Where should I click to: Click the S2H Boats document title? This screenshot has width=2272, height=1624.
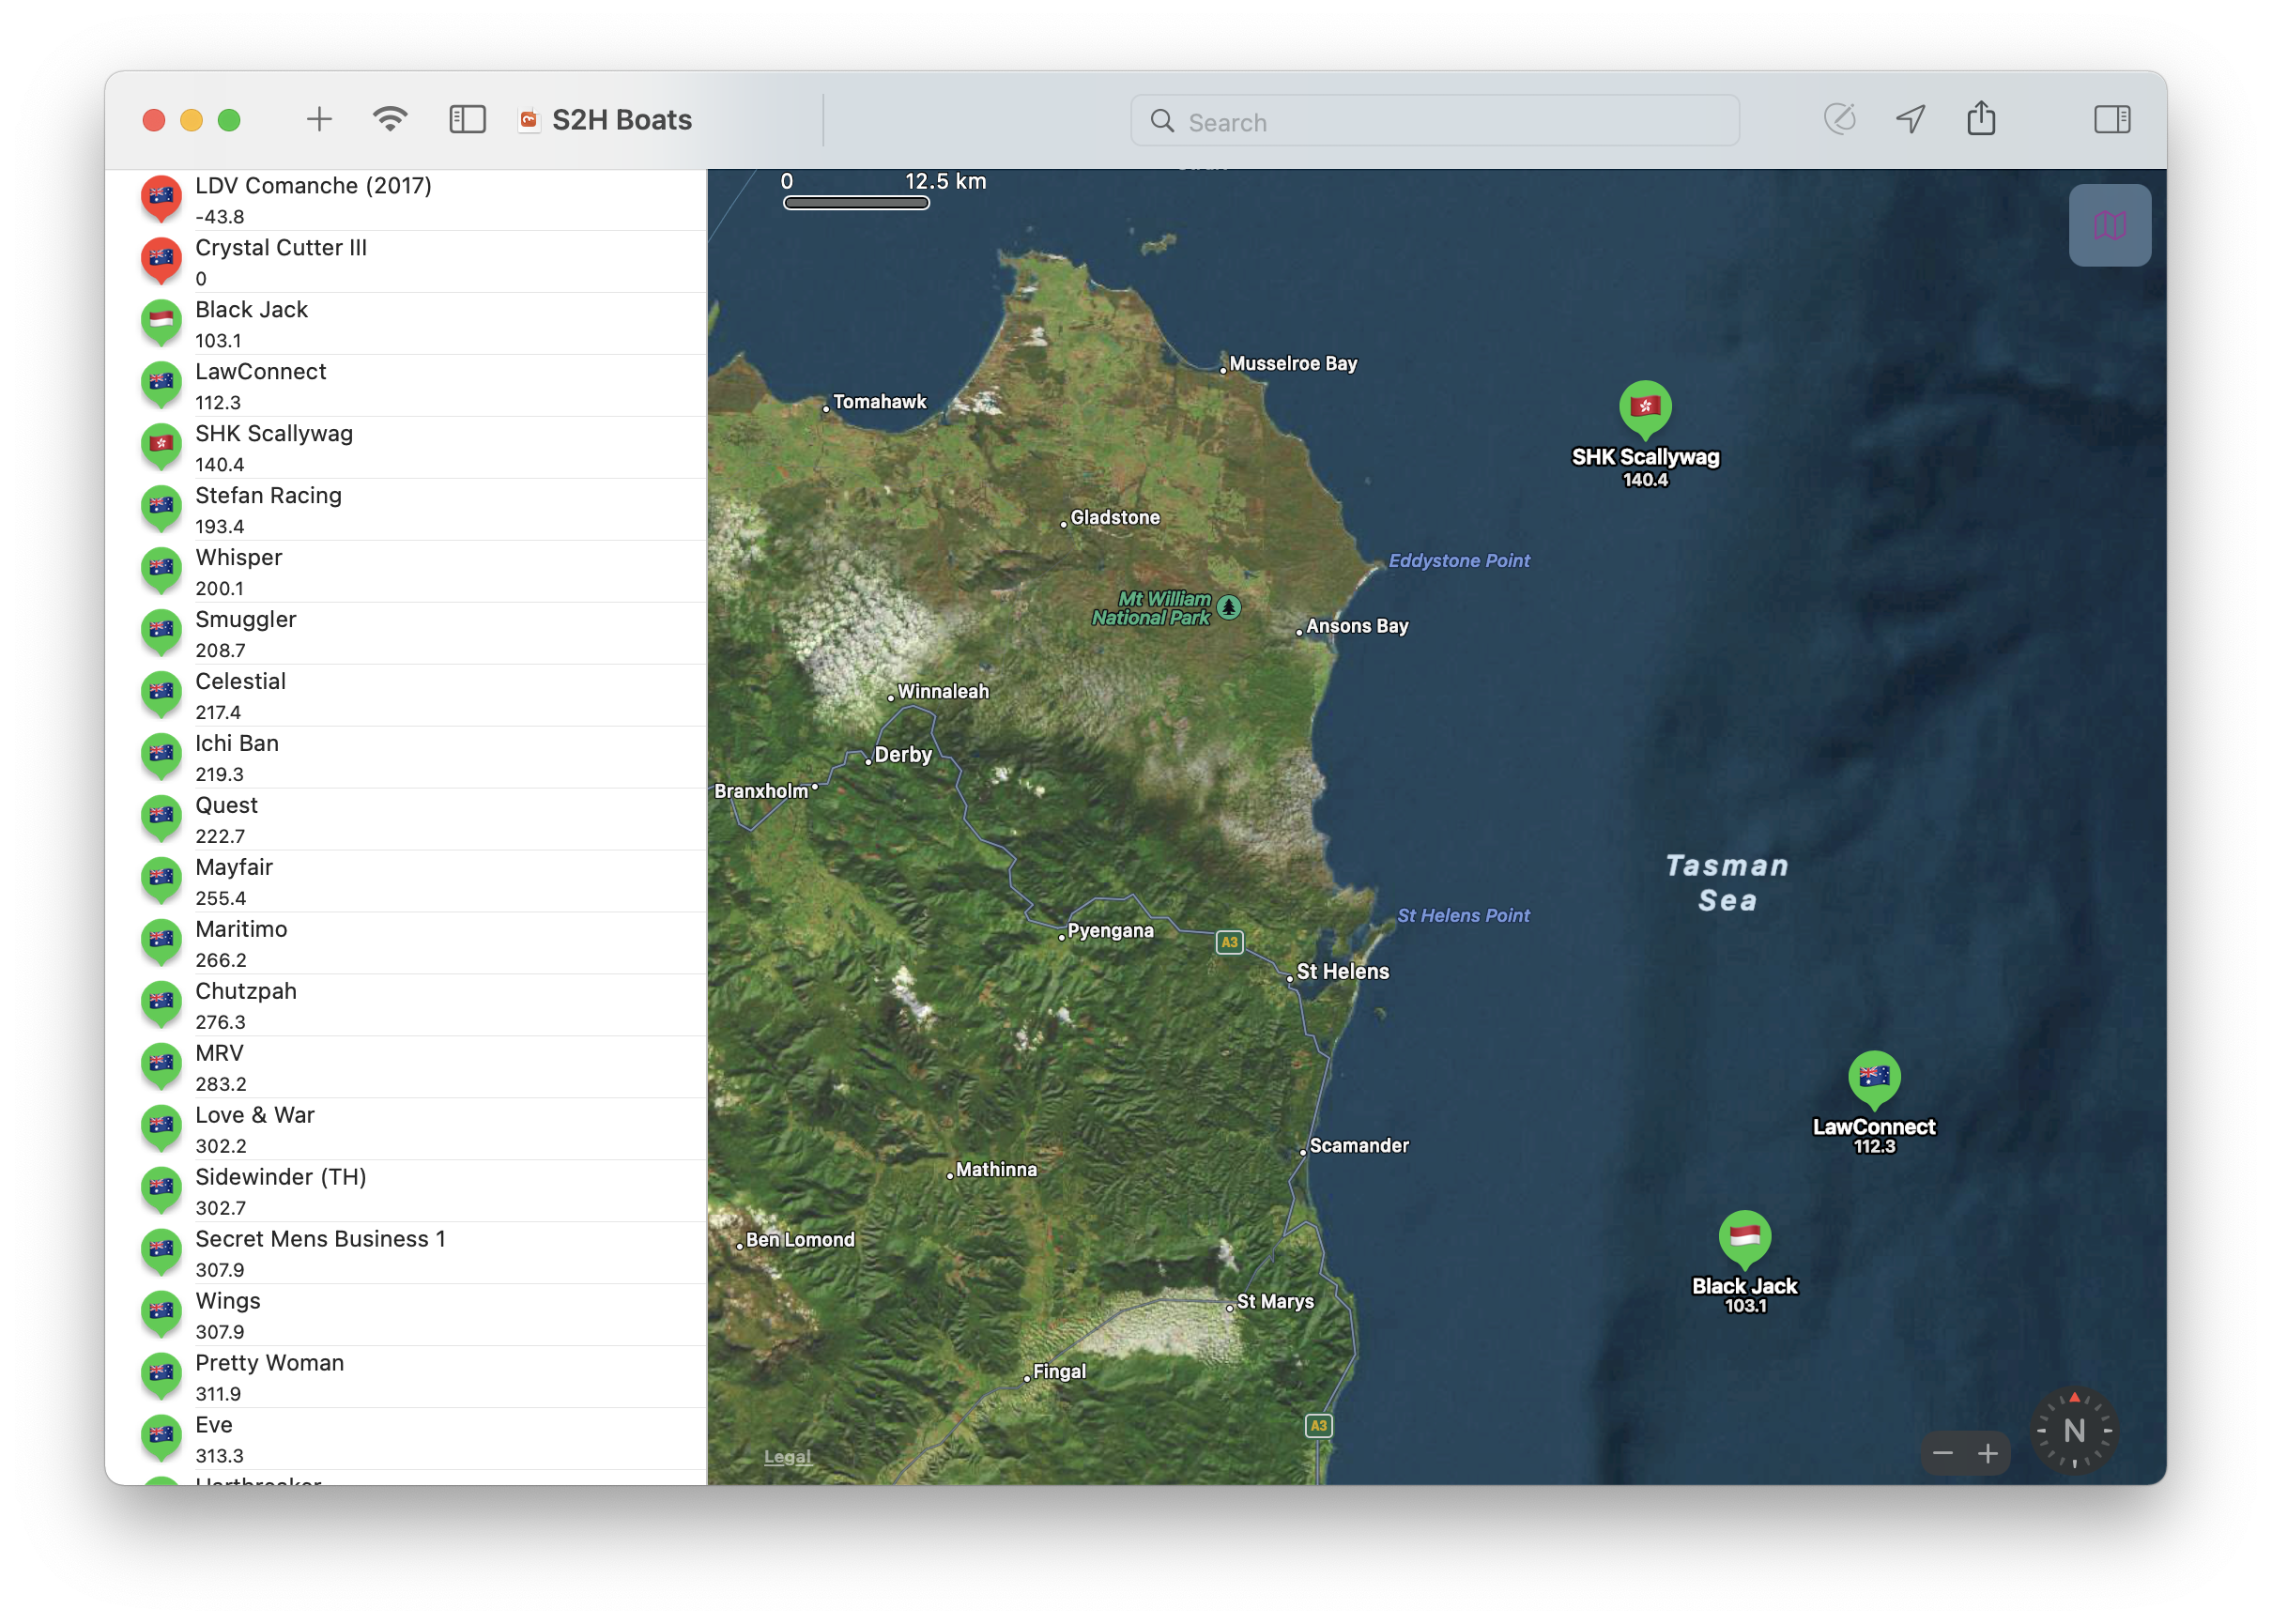[621, 120]
